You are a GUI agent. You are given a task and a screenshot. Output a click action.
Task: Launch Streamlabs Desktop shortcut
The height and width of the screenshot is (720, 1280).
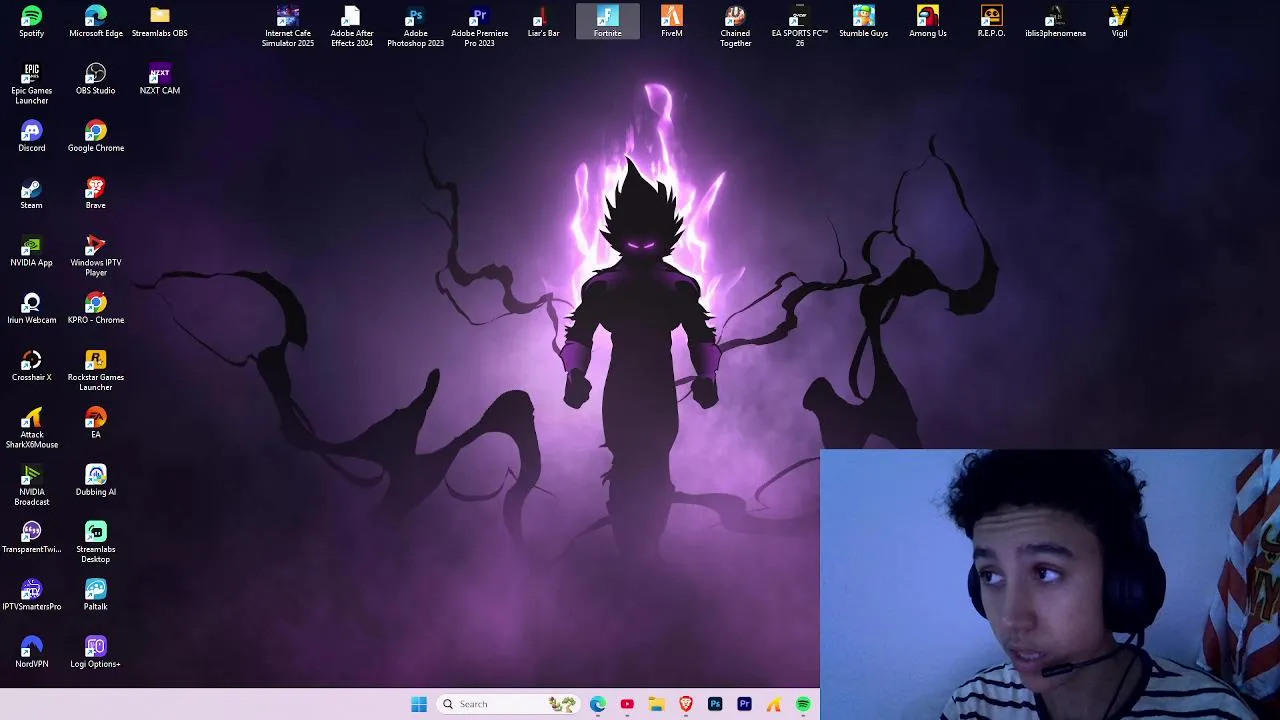(96, 543)
